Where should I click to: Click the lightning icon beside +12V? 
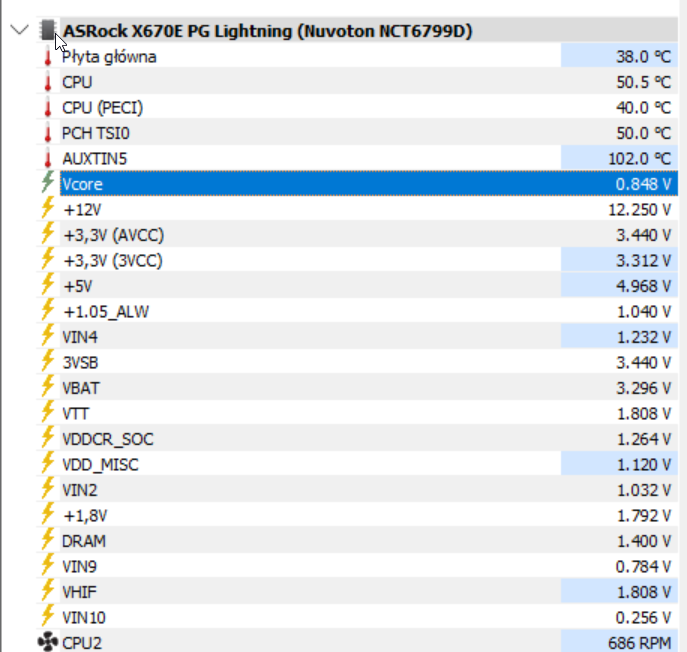[x=47, y=210]
